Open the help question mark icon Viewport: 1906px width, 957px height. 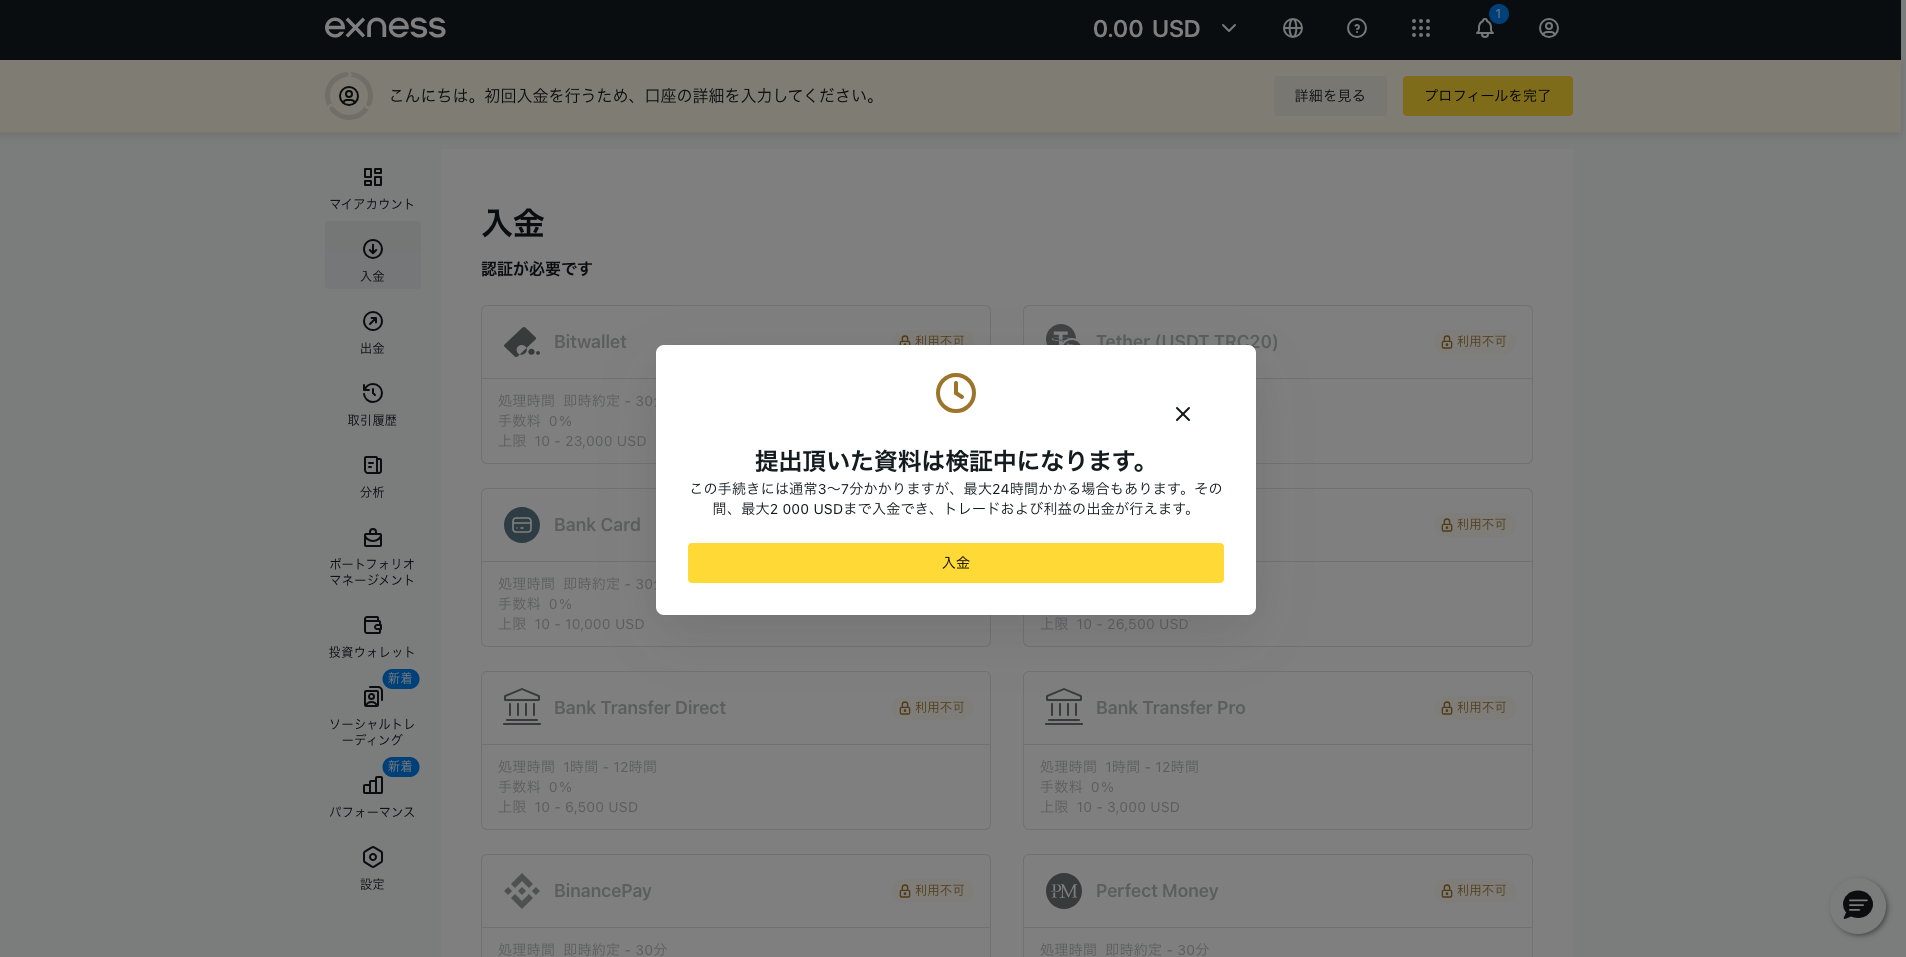point(1356,29)
